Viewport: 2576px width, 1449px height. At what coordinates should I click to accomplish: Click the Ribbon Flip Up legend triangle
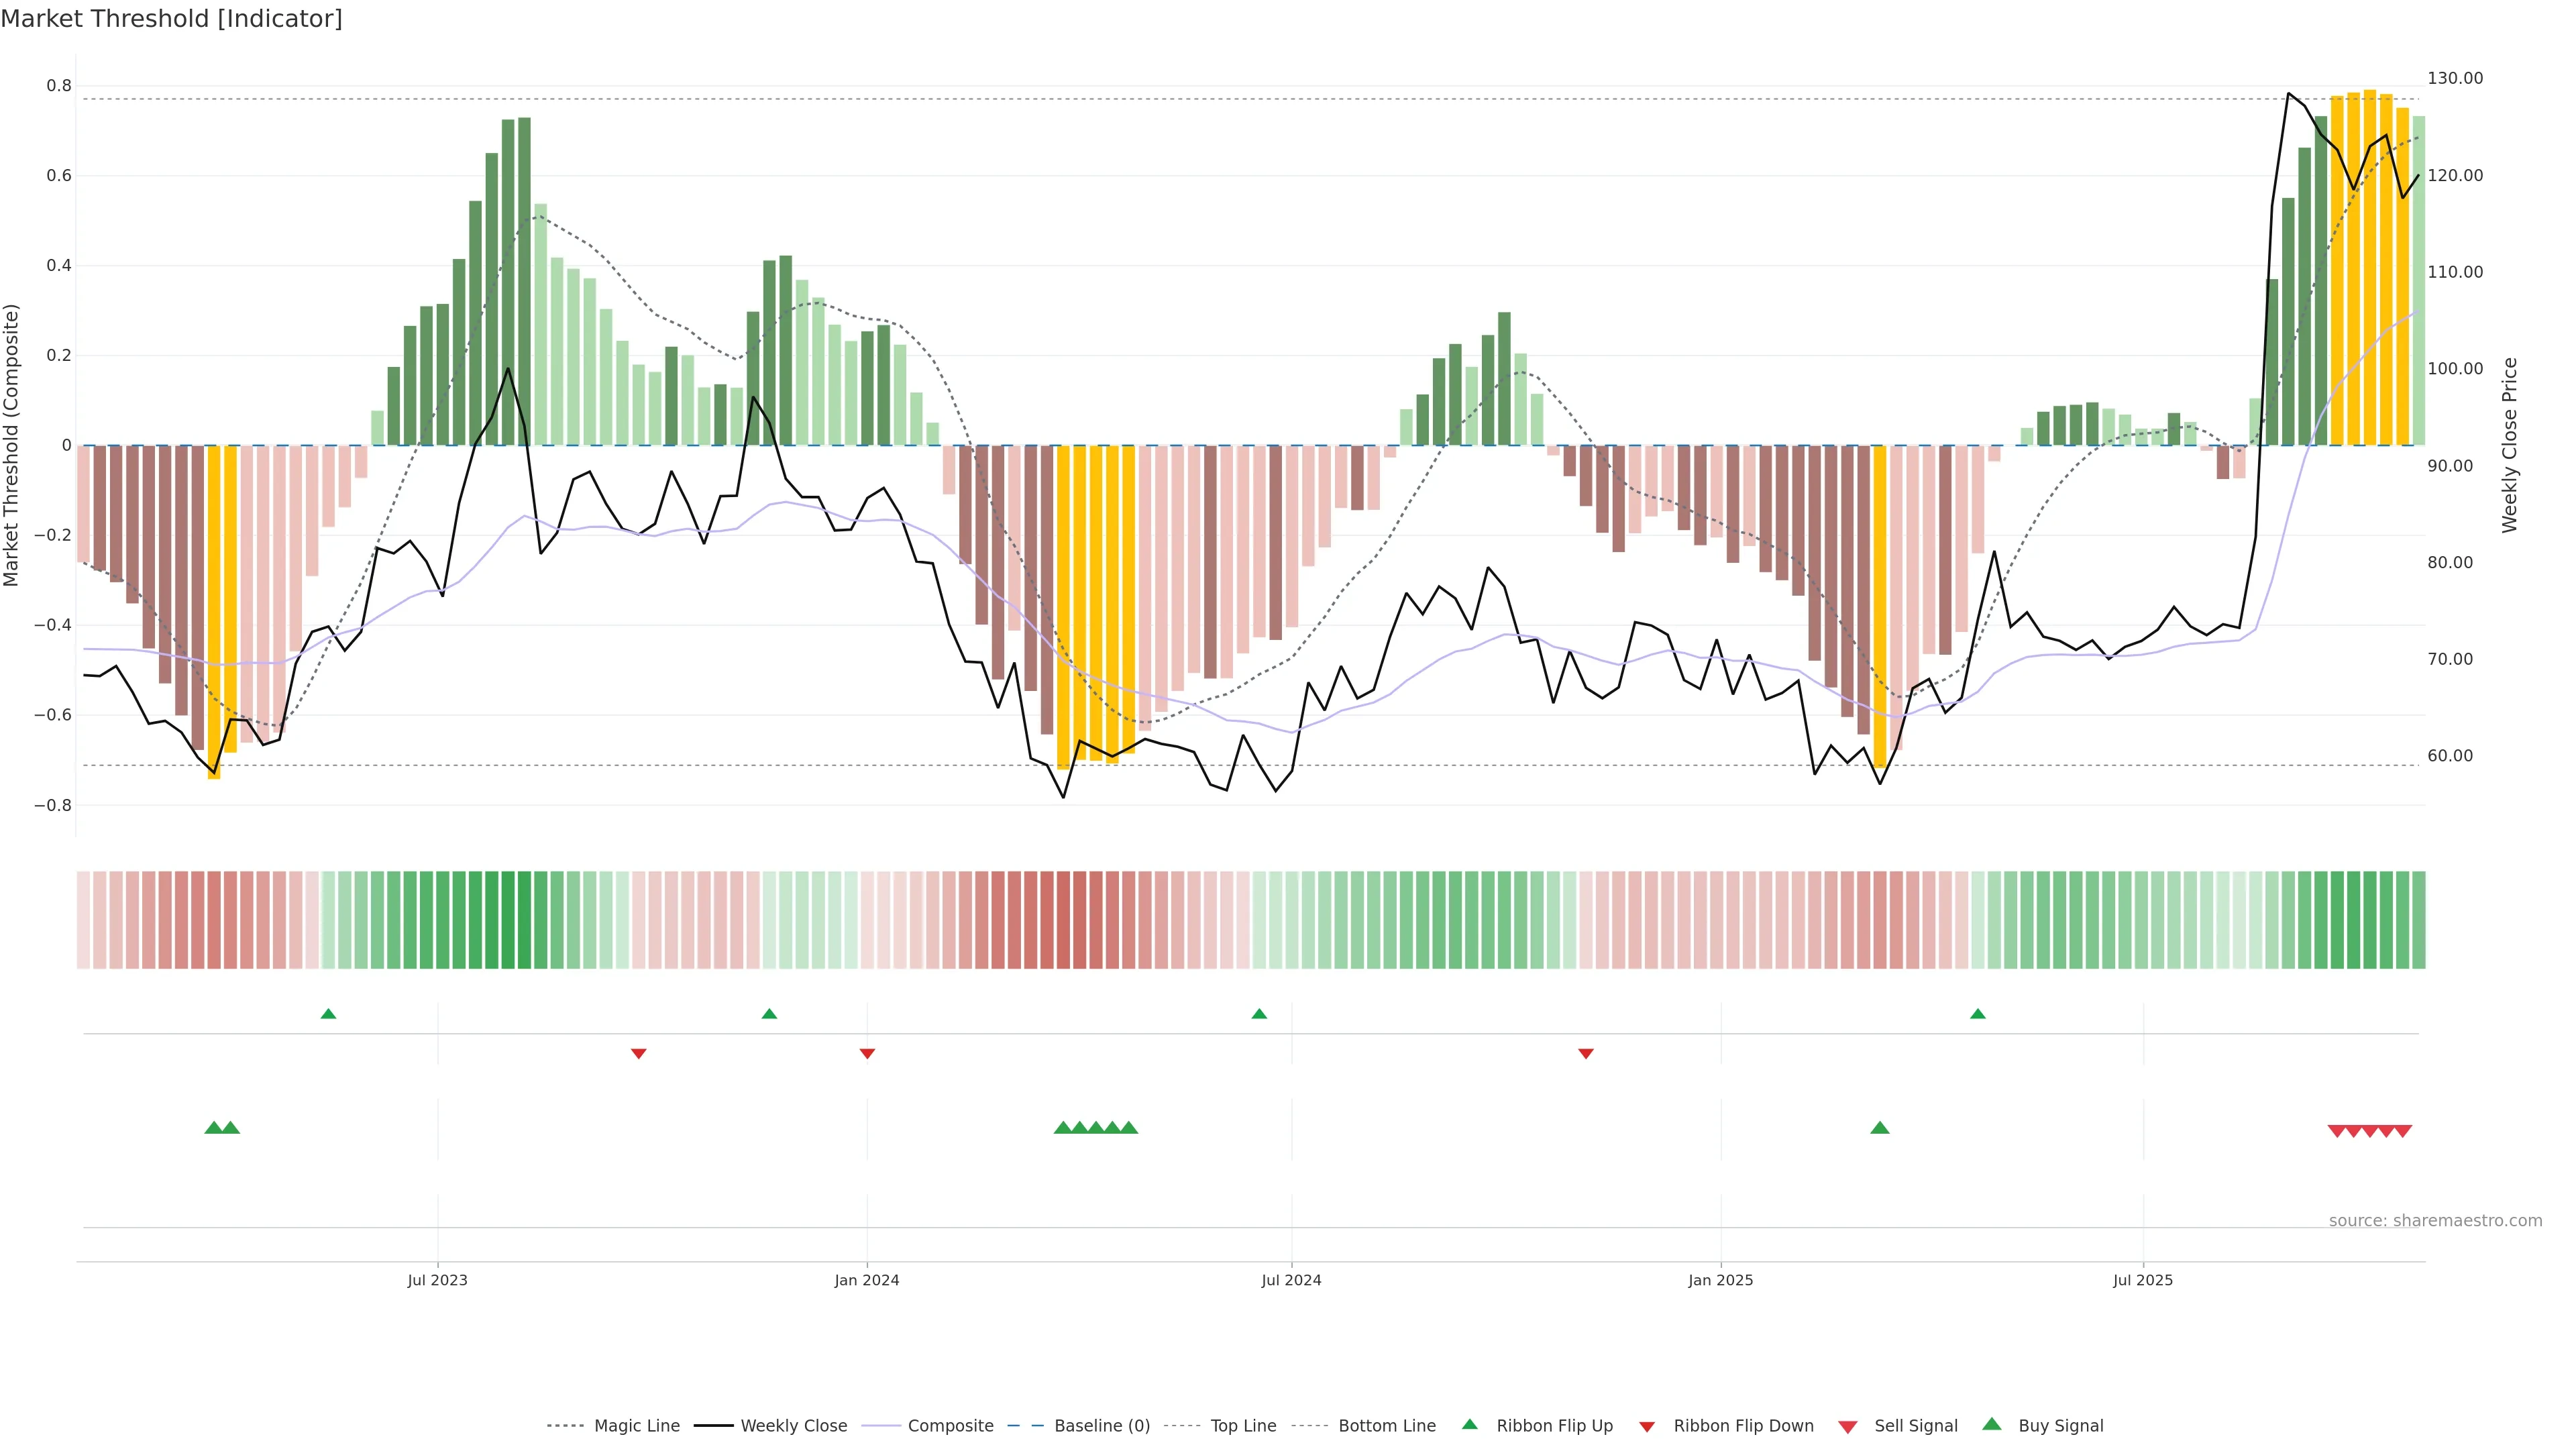click(1469, 1424)
